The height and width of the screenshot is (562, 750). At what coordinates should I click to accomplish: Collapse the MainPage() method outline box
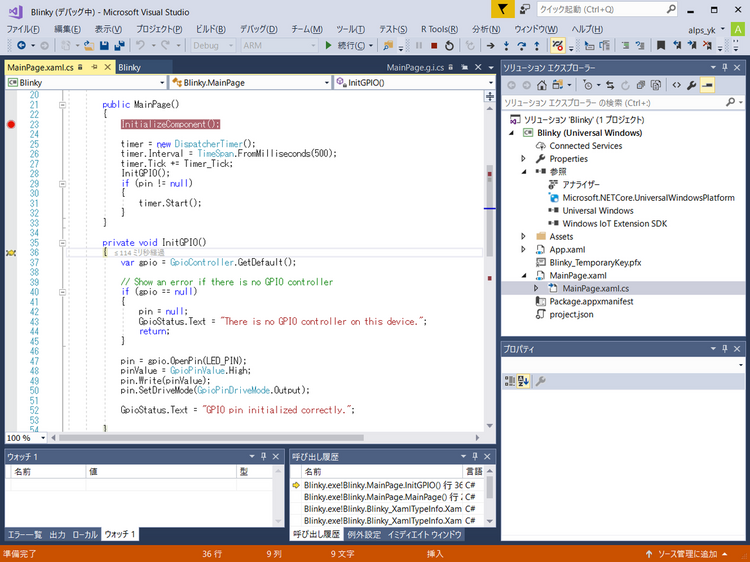point(62,104)
